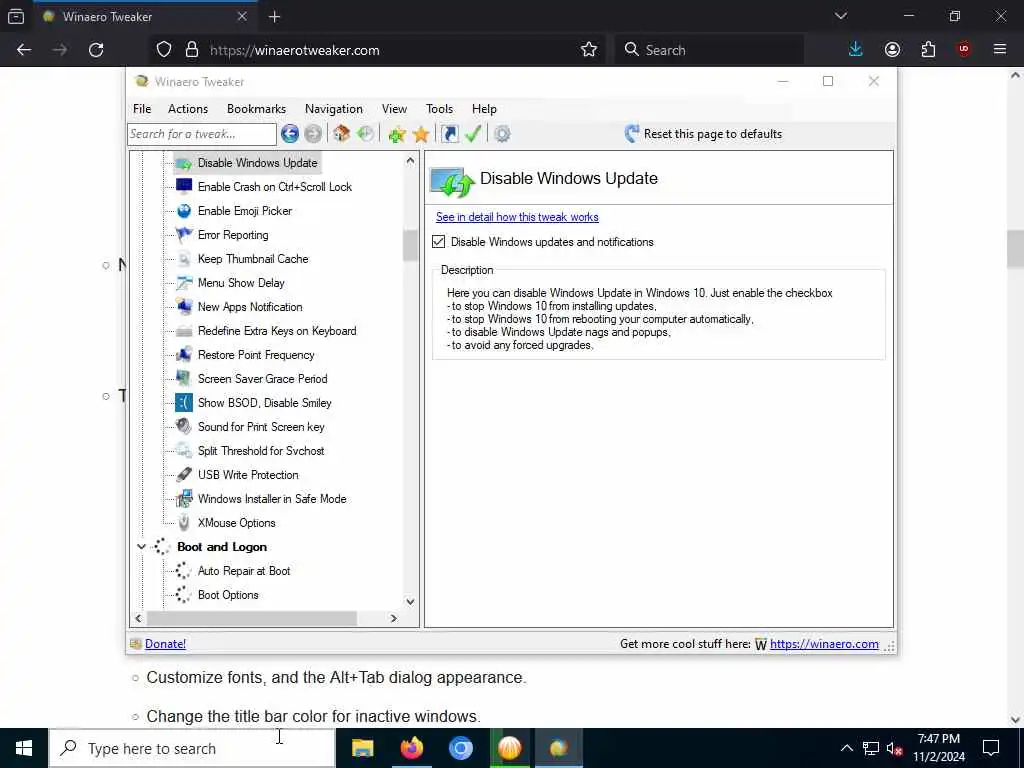Click the Show BSOD sad-face icon
The image size is (1024, 768).
(184, 402)
